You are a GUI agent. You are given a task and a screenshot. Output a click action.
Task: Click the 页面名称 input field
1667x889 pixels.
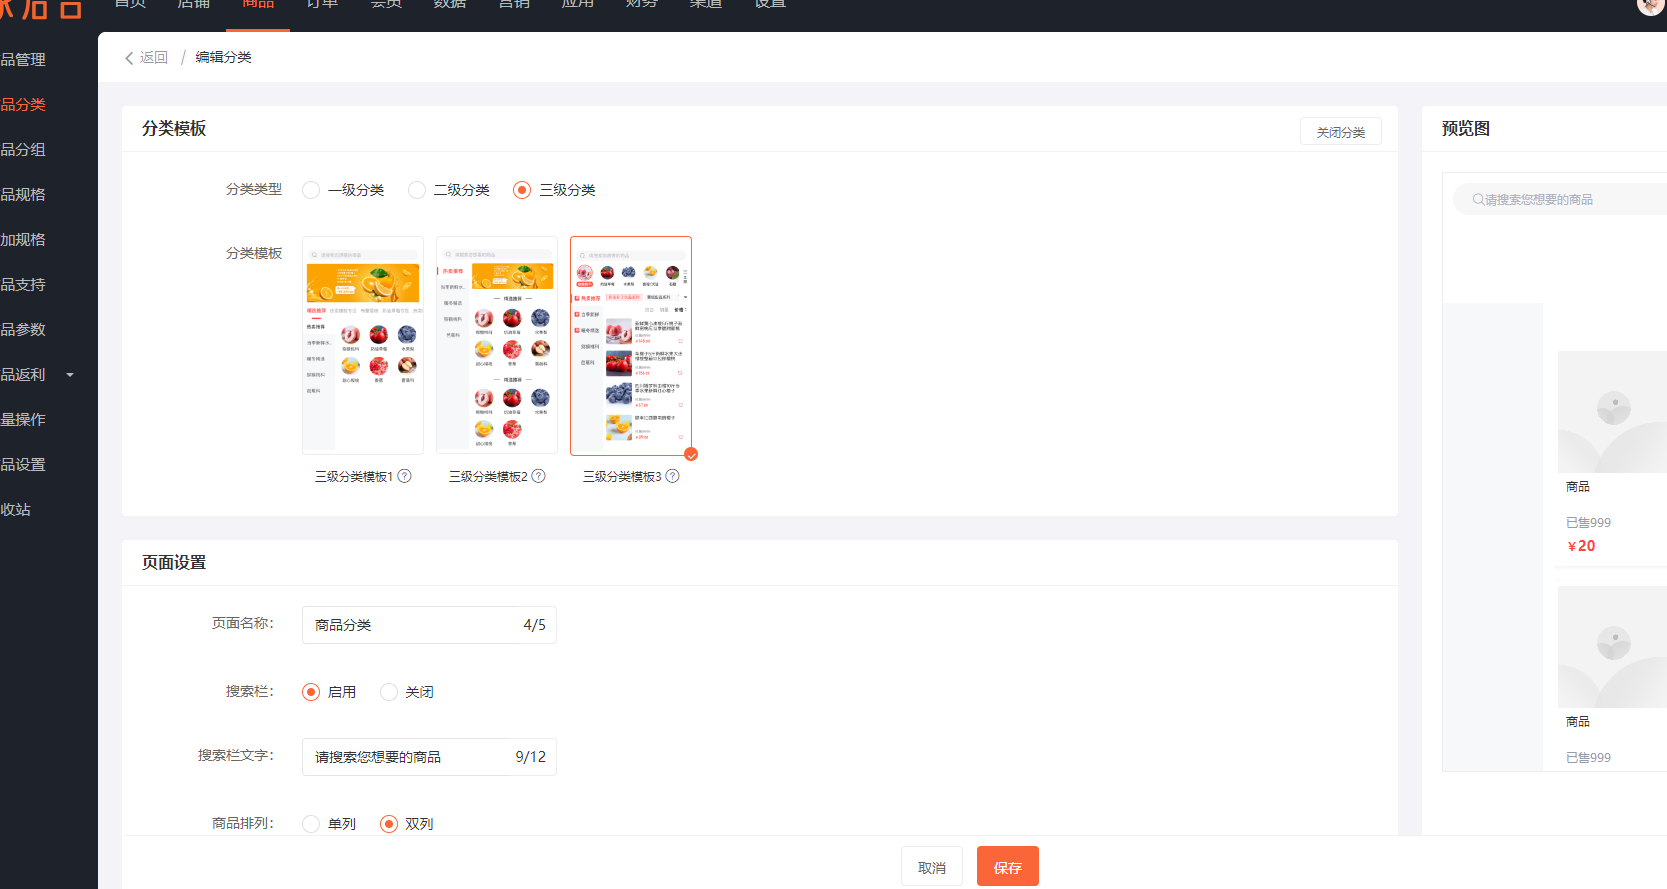coord(410,625)
